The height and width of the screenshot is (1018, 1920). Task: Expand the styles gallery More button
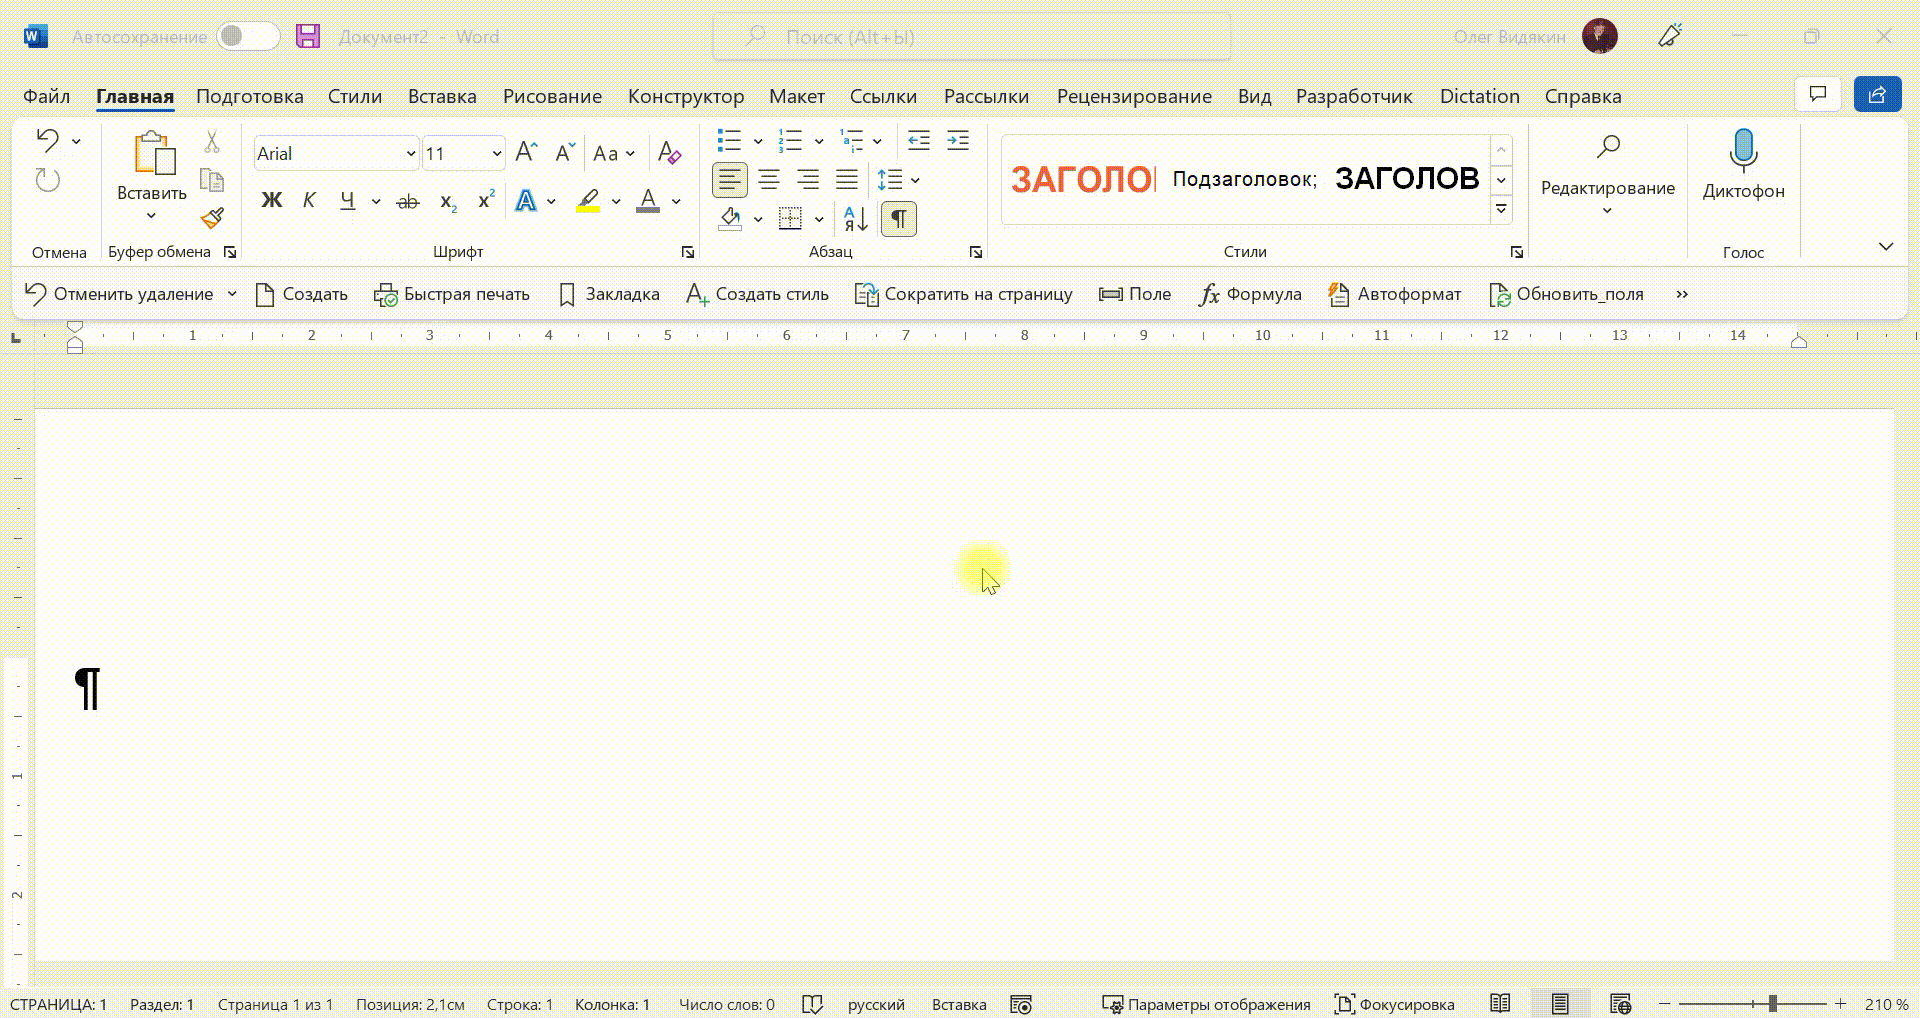(1501, 209)
